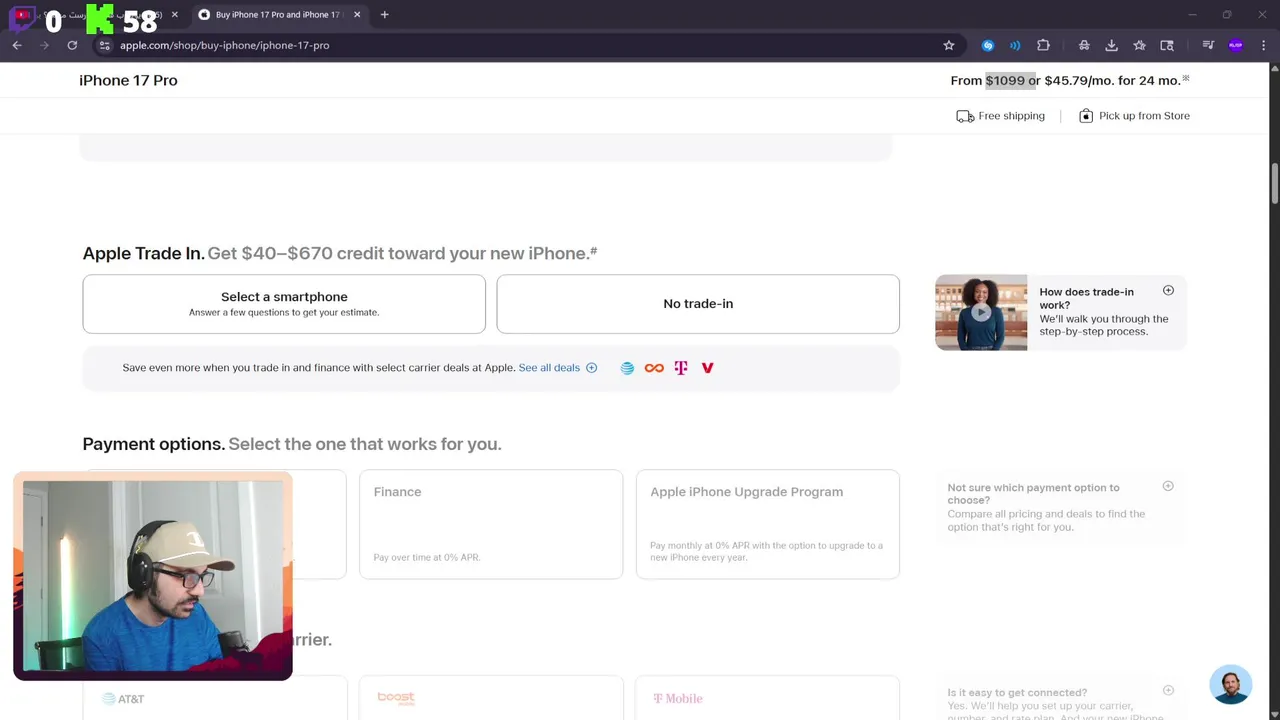Open the purple profile avatar
The image size is (1280, 720).
[x=1236, y=45]
